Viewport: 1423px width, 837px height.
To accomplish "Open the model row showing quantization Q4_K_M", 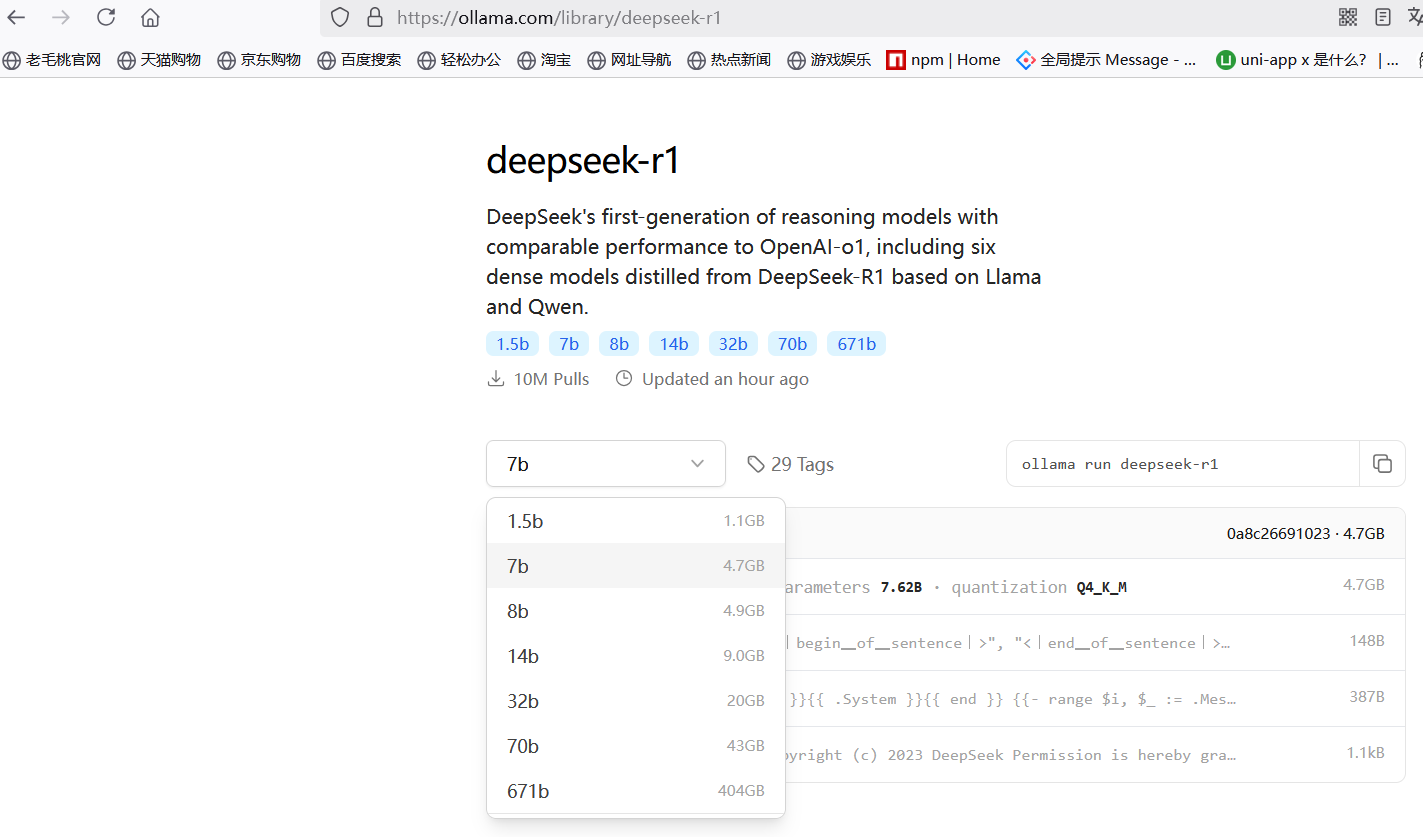I will (1095, 586).
